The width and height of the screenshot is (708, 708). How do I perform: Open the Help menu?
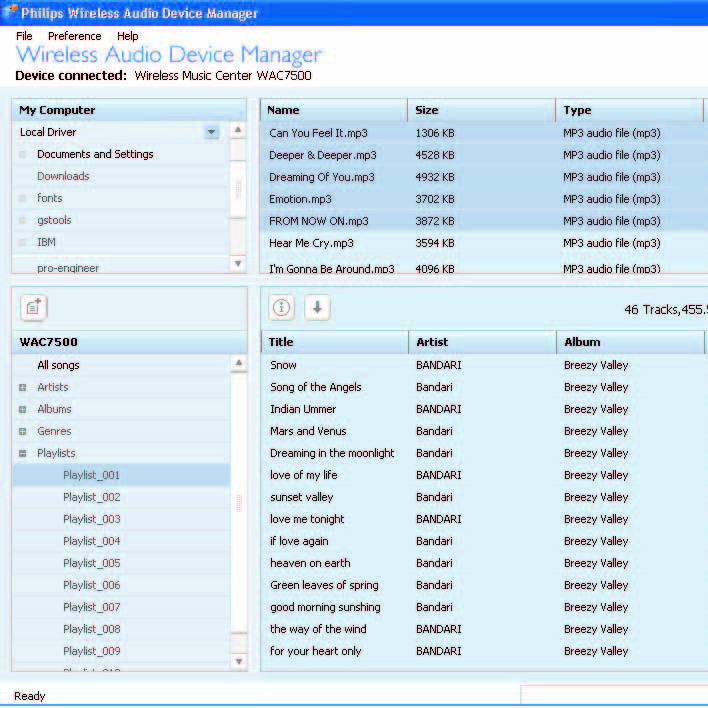[127, 36]
